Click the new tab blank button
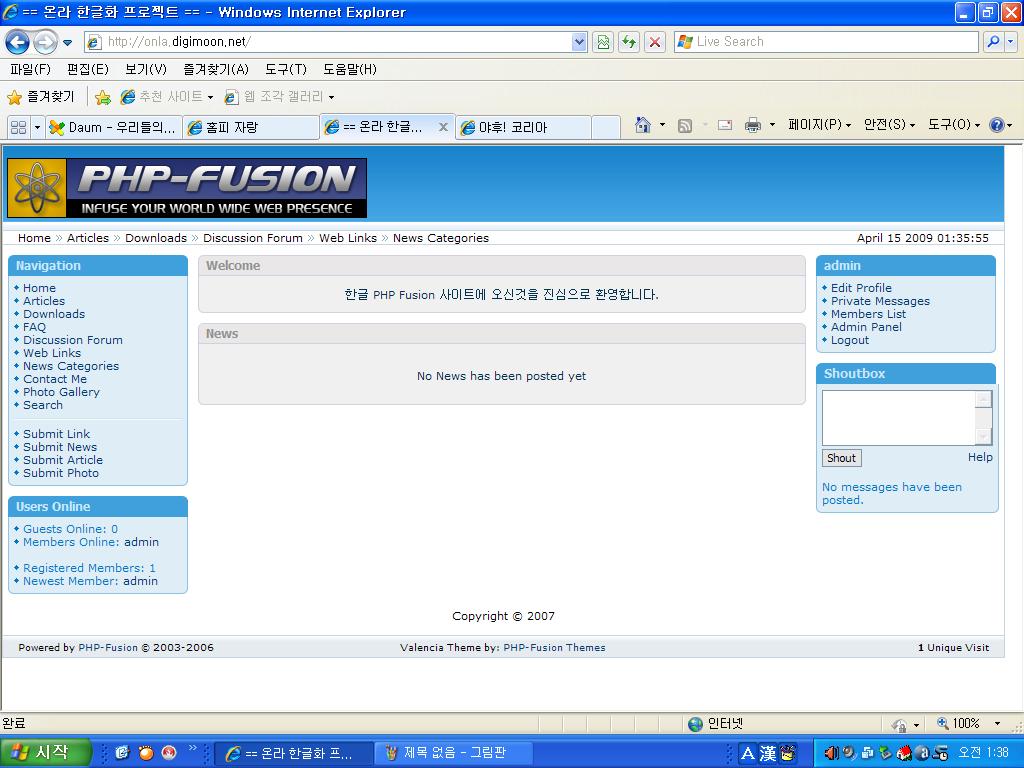 click(x=605, y=127)
